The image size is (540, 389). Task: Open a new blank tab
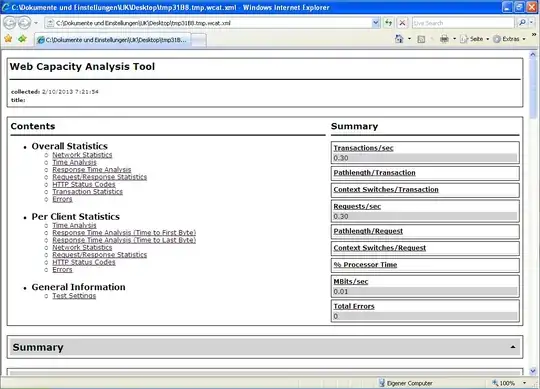(x=199, y=40)
